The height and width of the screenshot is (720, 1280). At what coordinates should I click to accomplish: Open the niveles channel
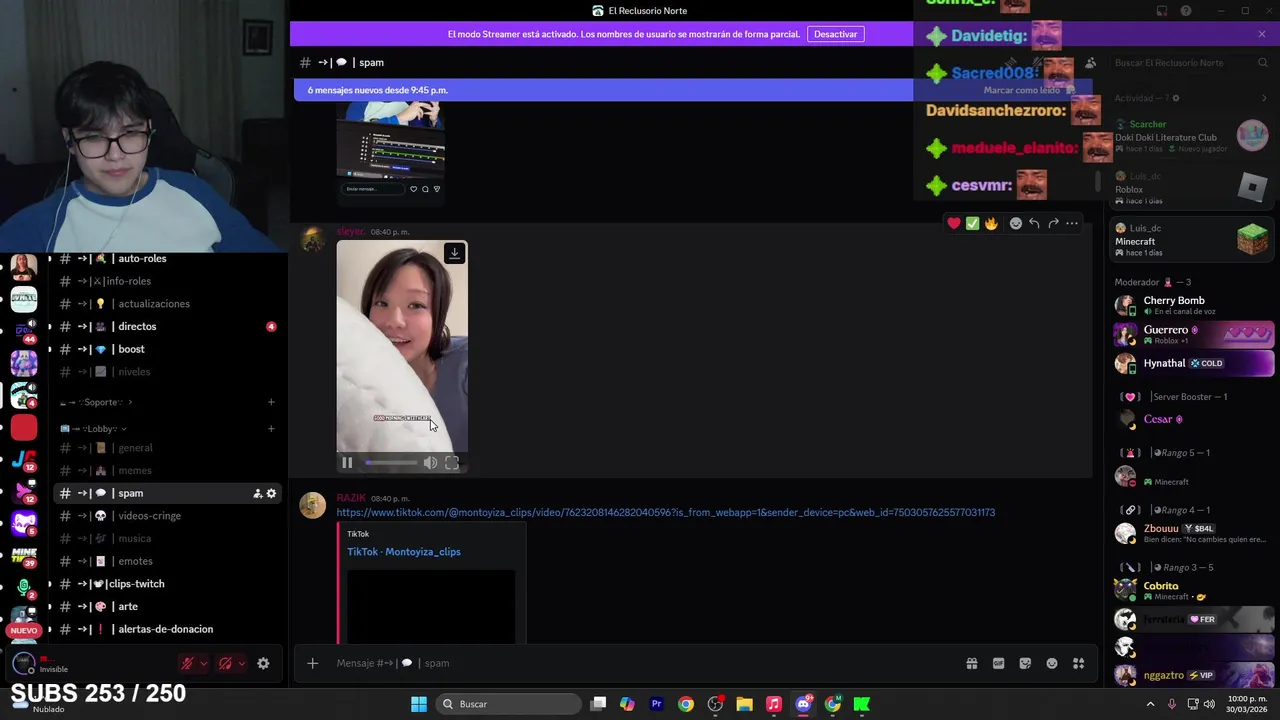[x=167, y=372]
